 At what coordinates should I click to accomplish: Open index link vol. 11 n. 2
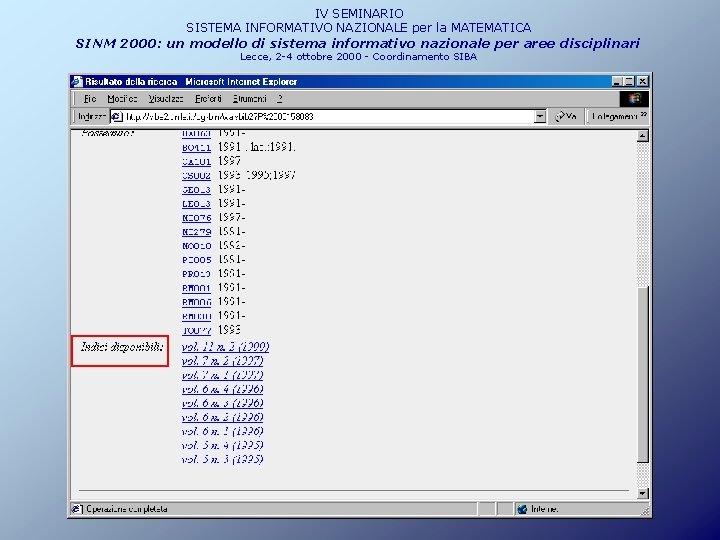pyautogui.click(x=225, y=347)
